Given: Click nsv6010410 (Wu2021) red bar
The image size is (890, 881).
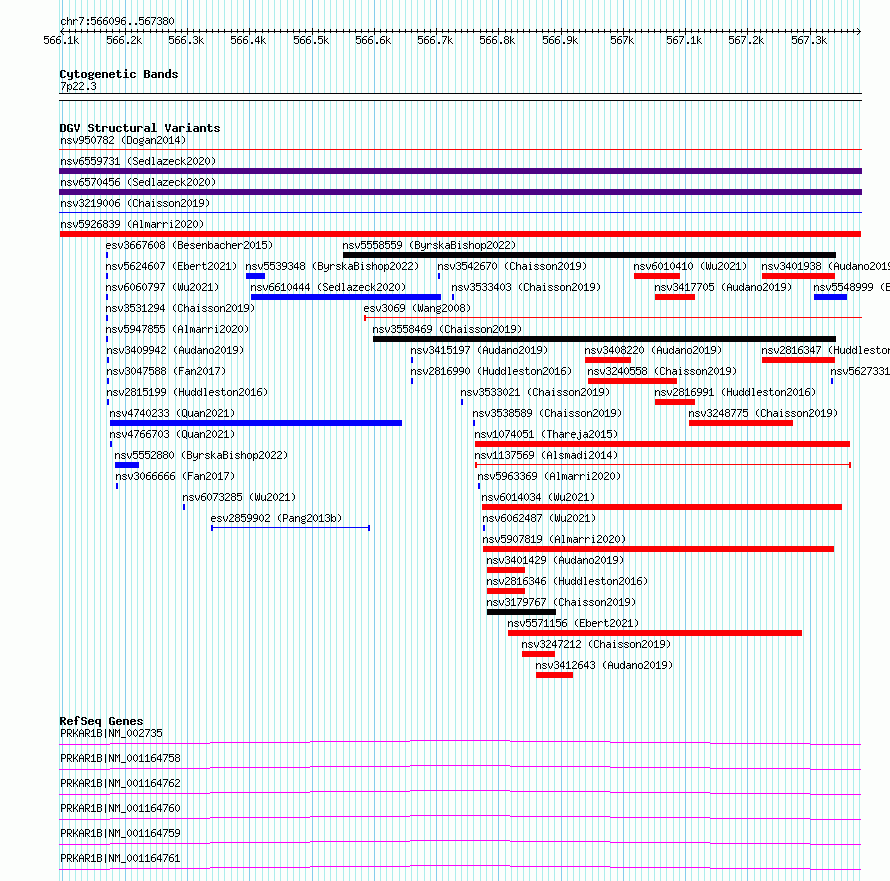Looking at the screenshot, I should (657, 276).
